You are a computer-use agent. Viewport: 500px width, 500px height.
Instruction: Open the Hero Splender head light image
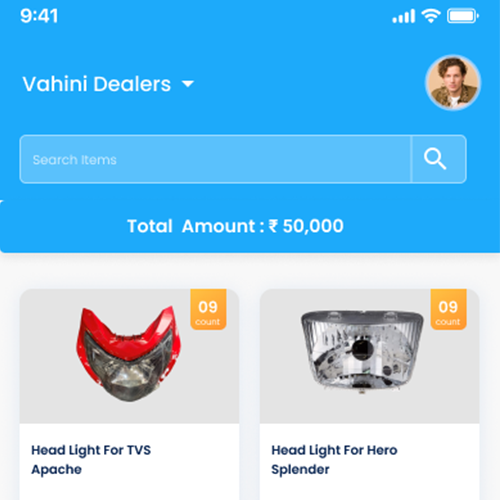coord(362,352)
